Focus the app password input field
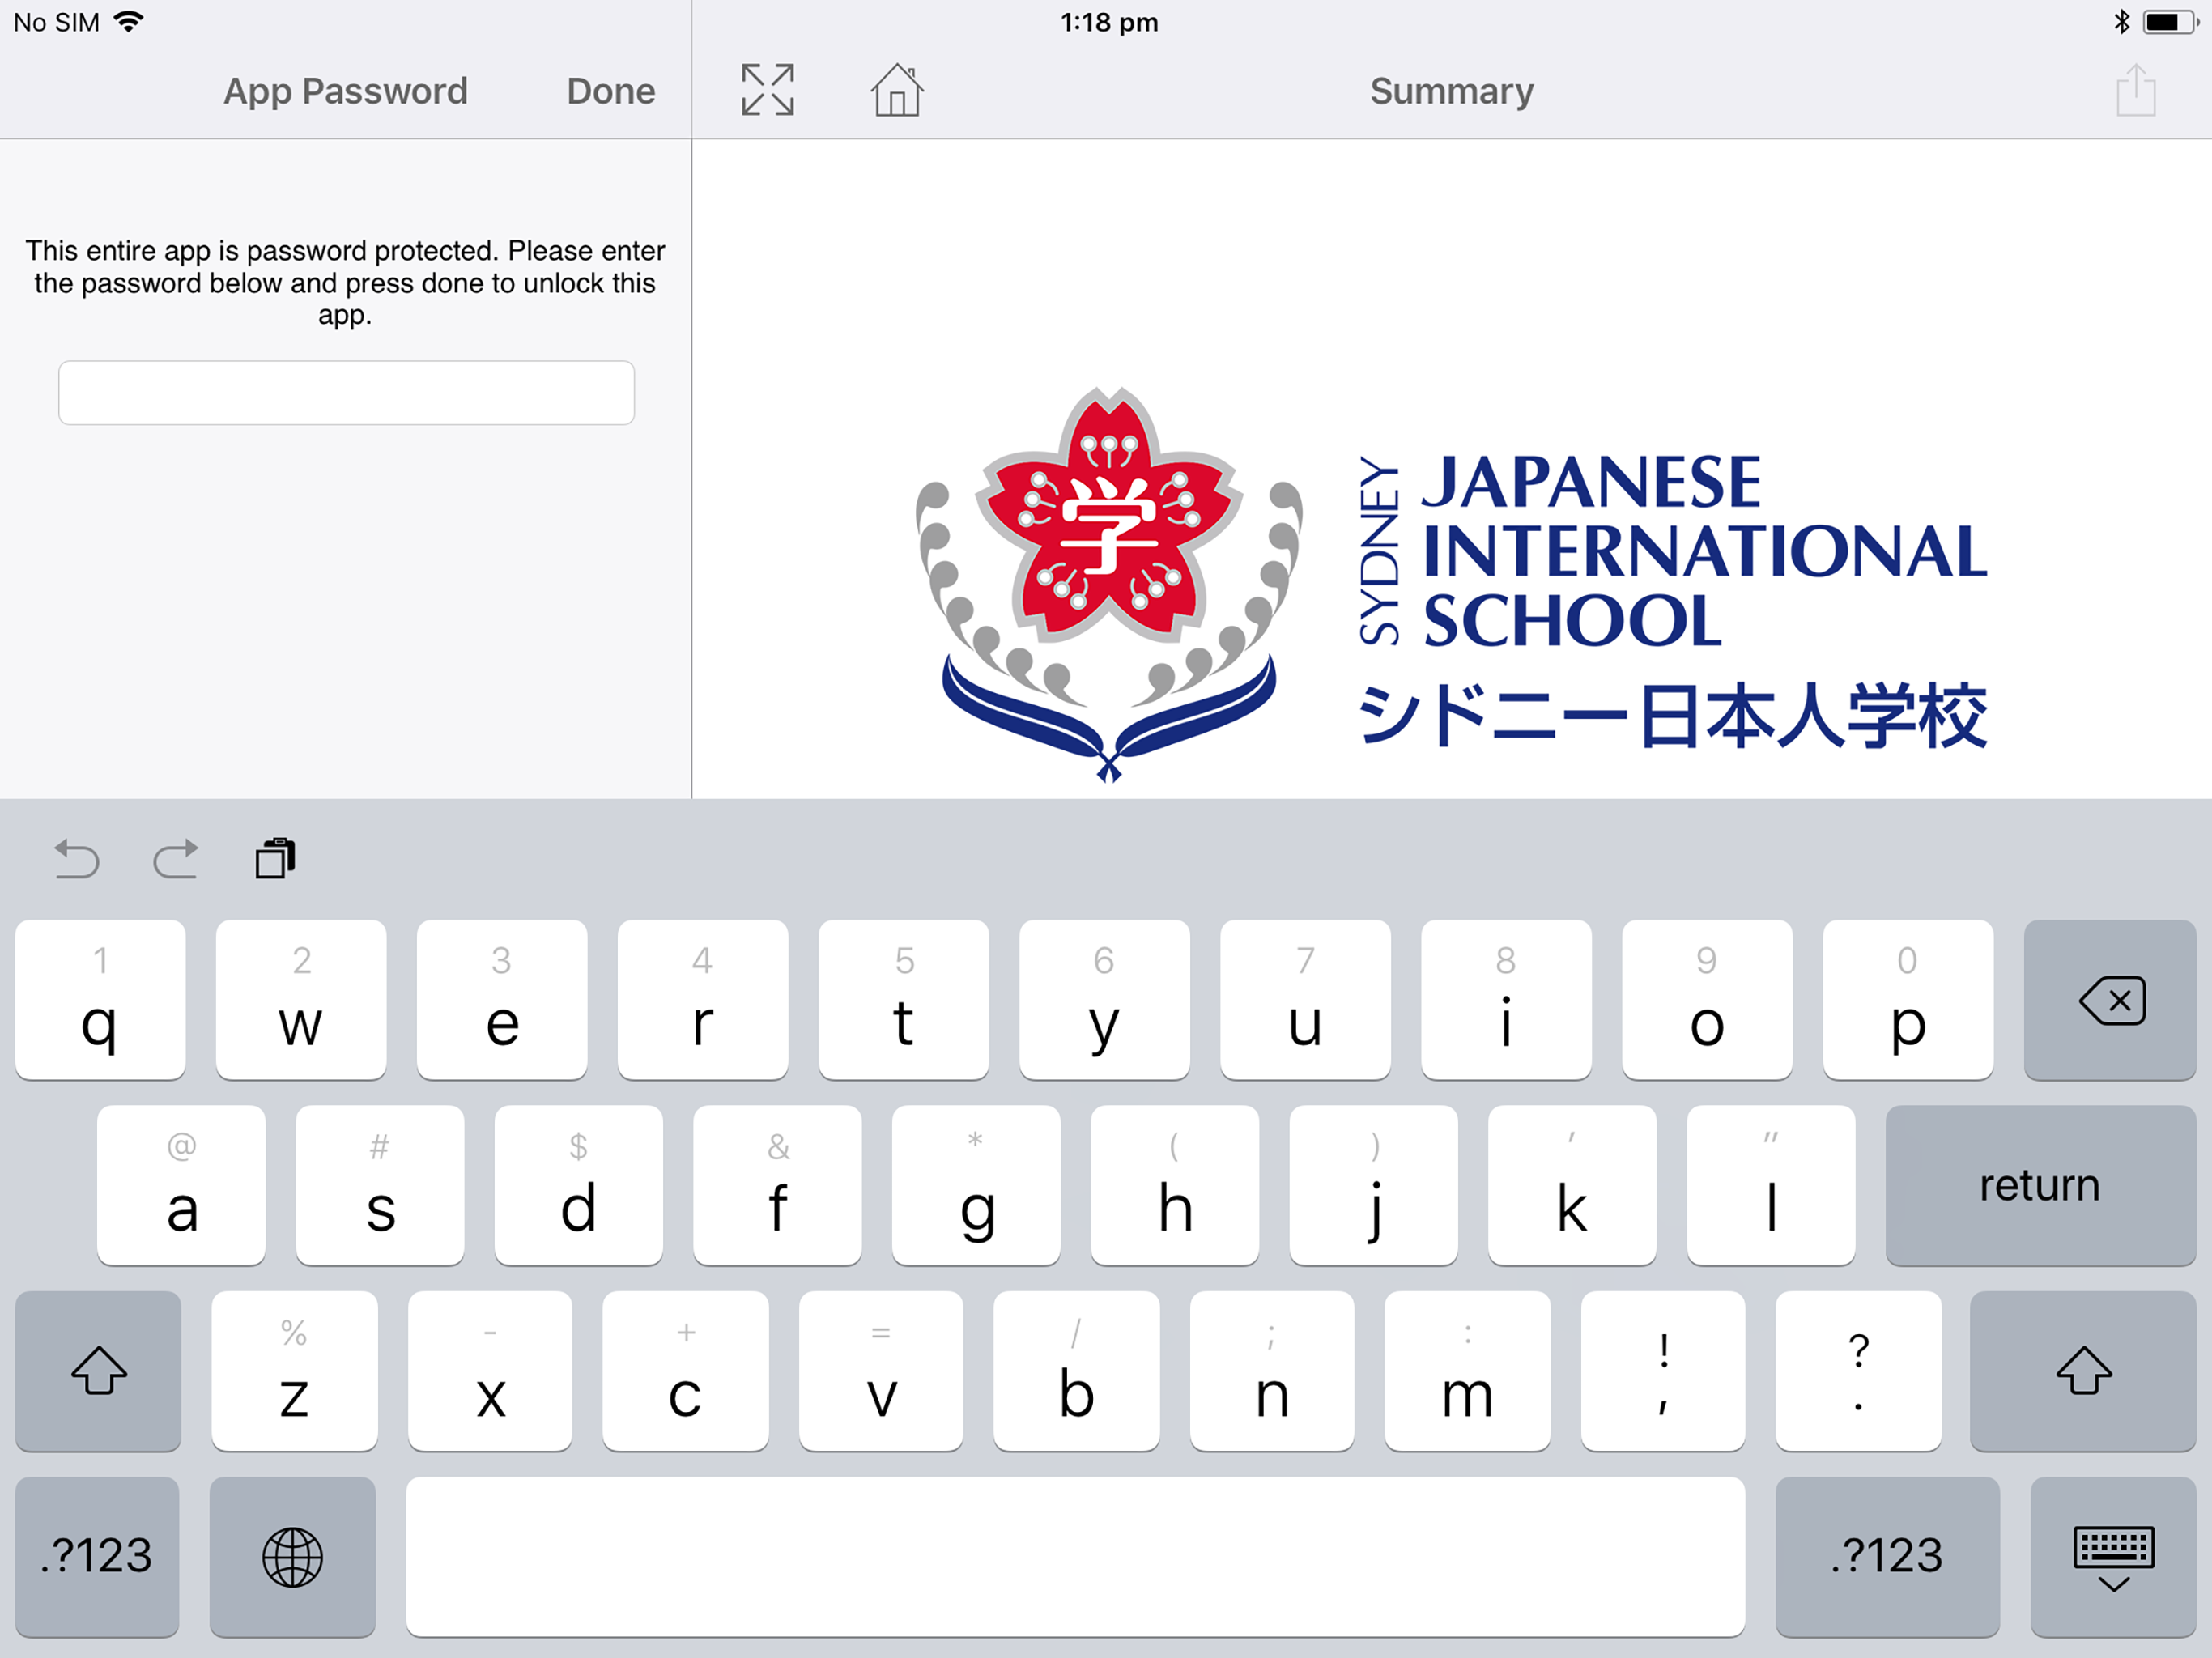This screenshot has height=1658, width=2212. pos(346,393)
